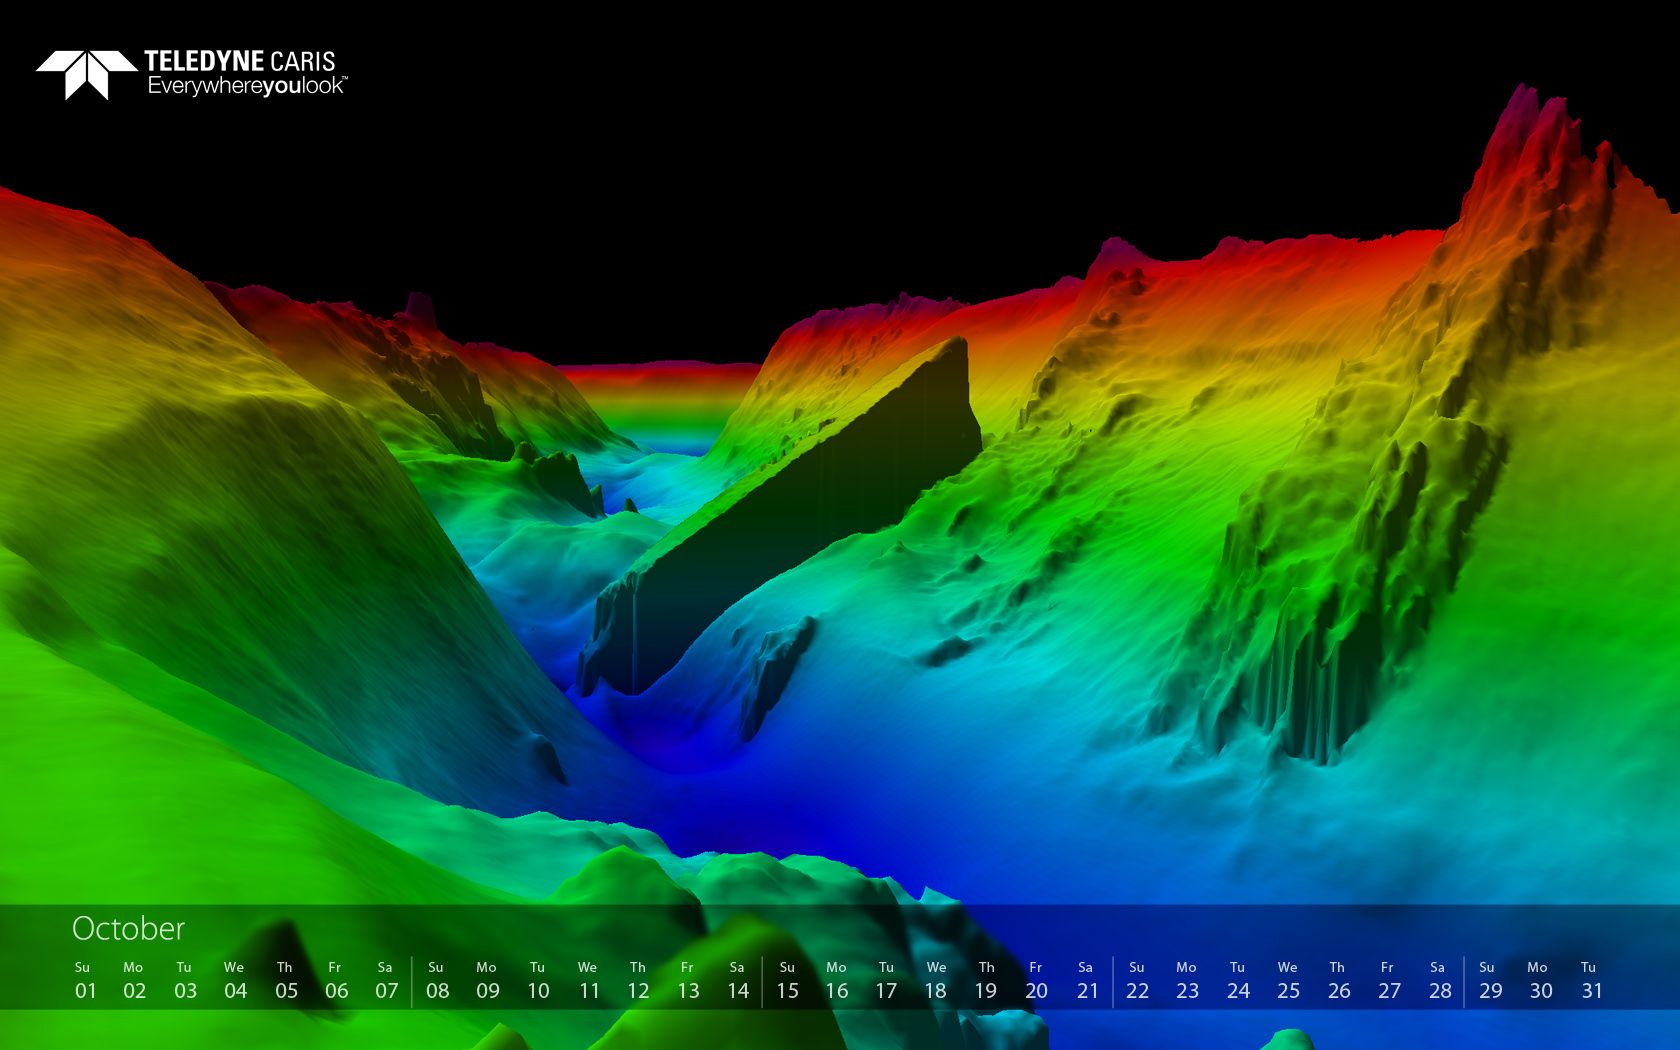
Task: Select date 26 in the calendar strip
Action: (1339, 991)
